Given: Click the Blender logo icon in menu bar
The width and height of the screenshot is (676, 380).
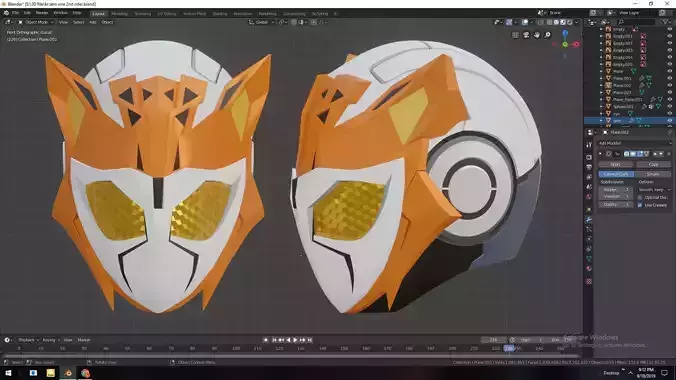Looking at the screenshot, I should click(x=6, y=13).
